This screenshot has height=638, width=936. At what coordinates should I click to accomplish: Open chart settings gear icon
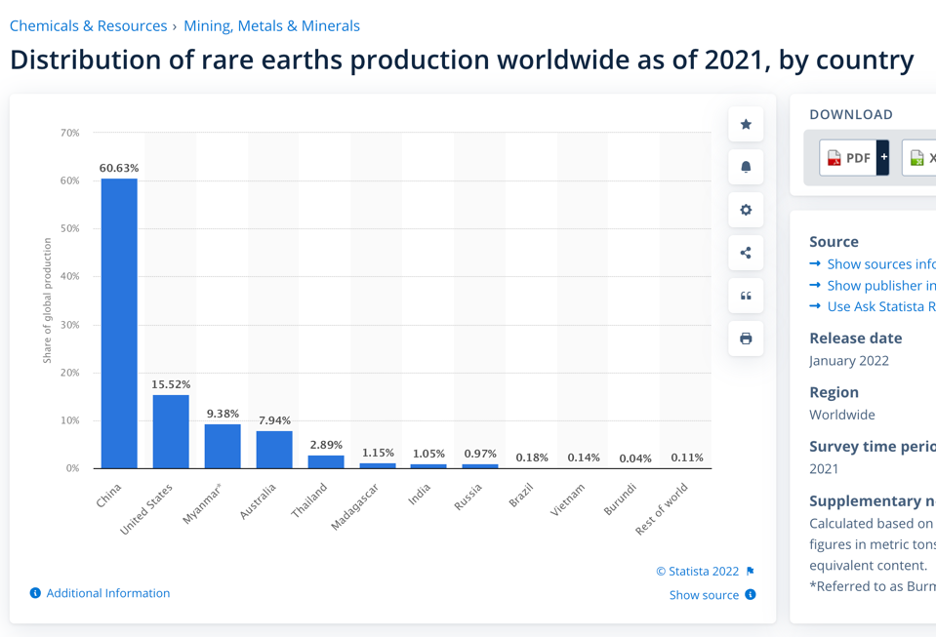[745, 211]
